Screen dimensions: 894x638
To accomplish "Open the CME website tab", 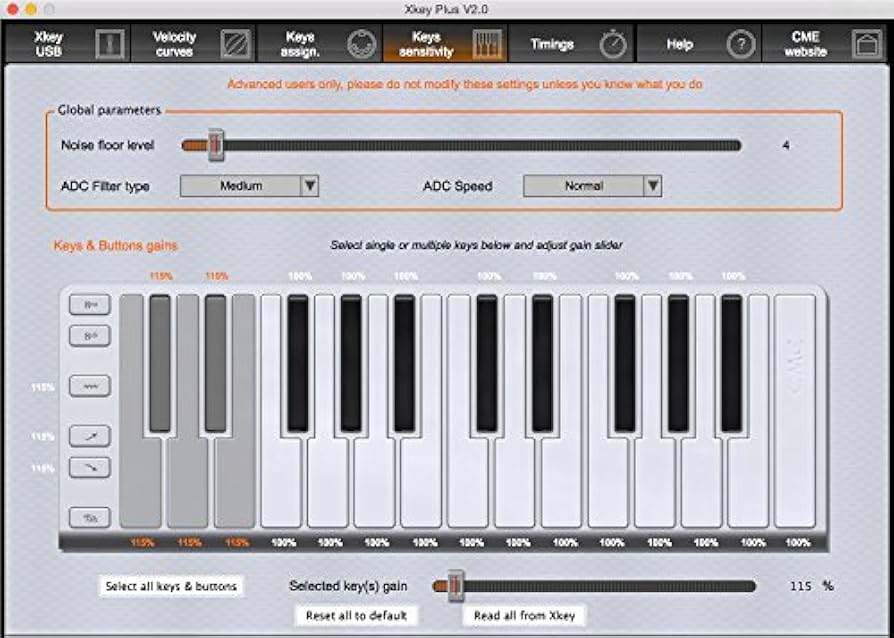I will (x=825, y=44).
